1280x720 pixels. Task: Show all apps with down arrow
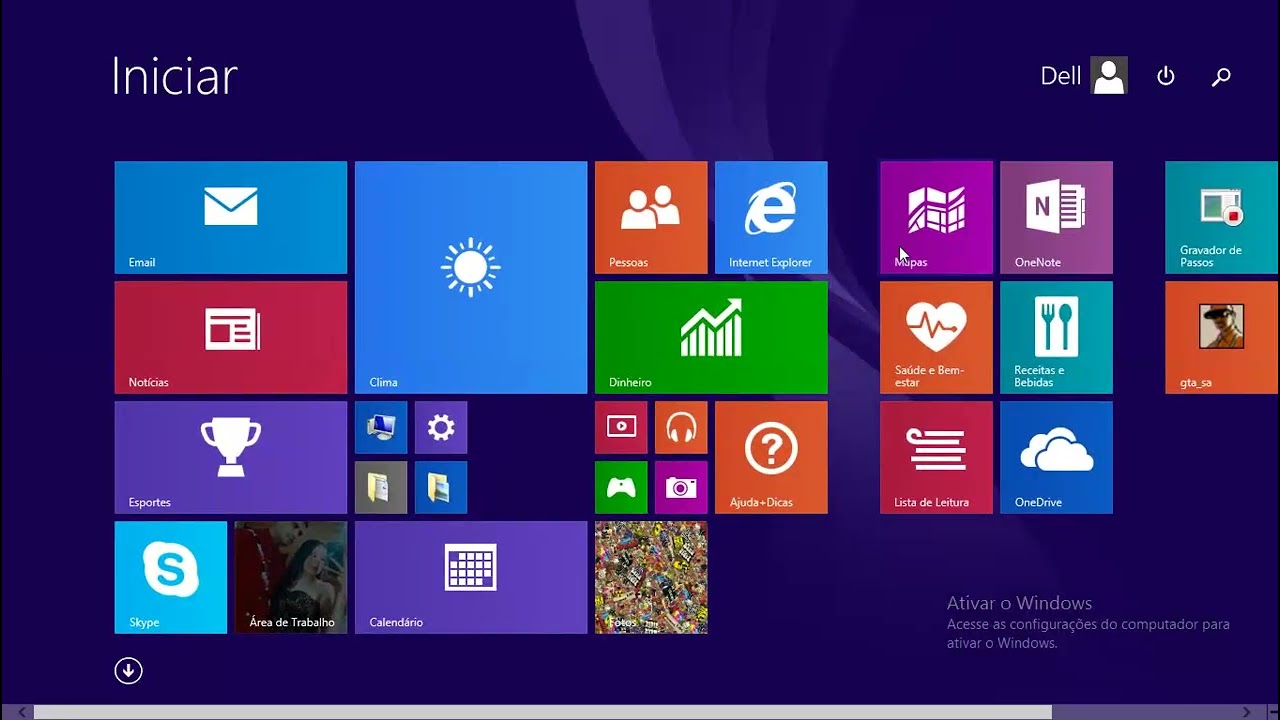tap(128, 671)
